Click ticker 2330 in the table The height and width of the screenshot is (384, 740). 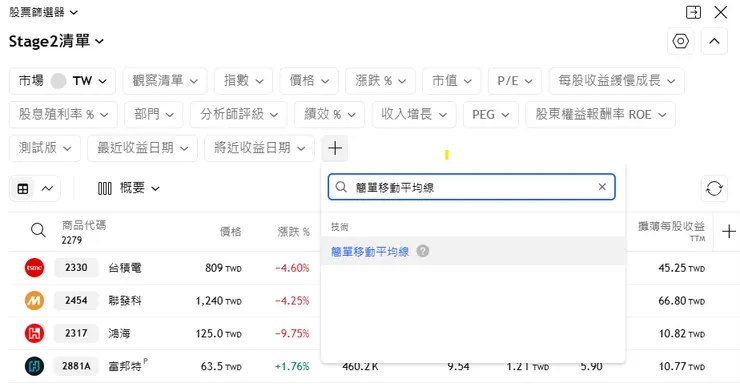(76, 267)
